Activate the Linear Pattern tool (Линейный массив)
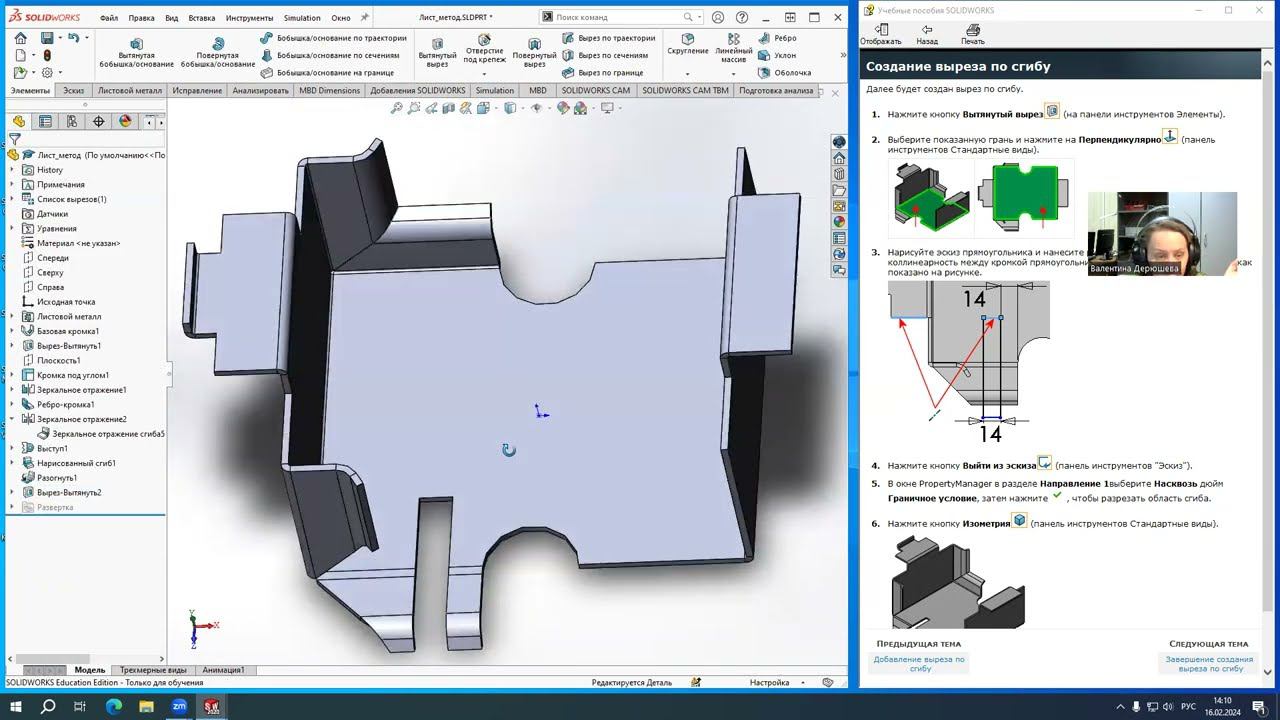The width and height of the screenshot is (1280, 720). [734, 48]
